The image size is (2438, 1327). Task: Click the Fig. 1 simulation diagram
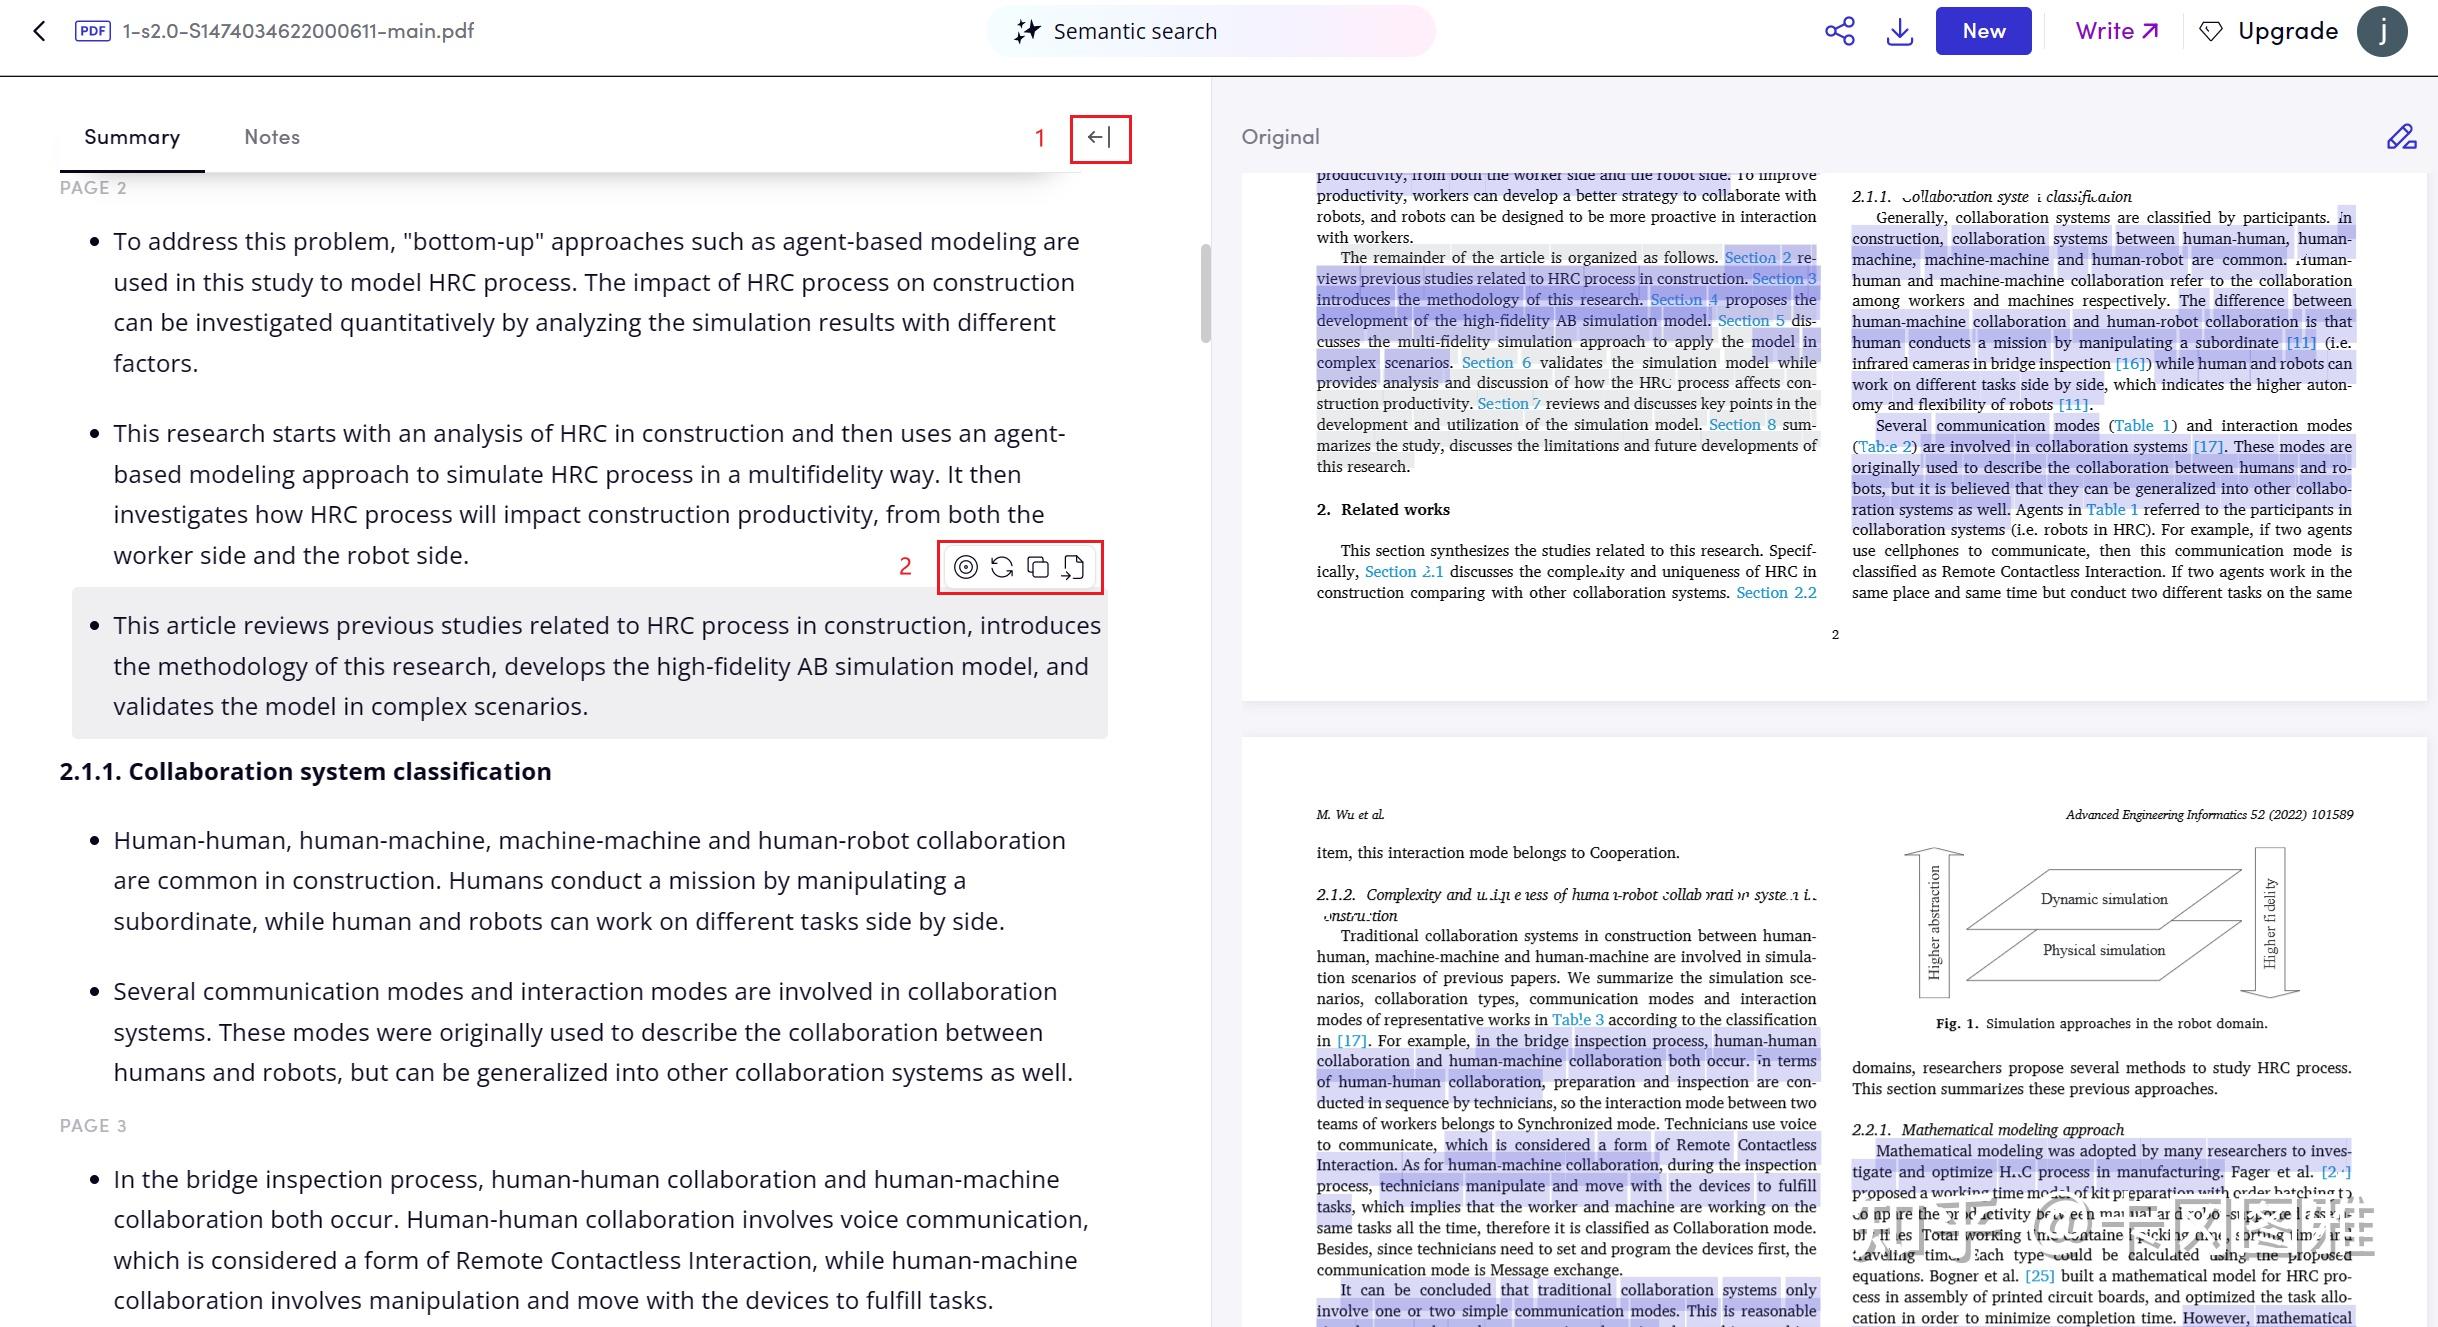click(x=2102, y=923)
